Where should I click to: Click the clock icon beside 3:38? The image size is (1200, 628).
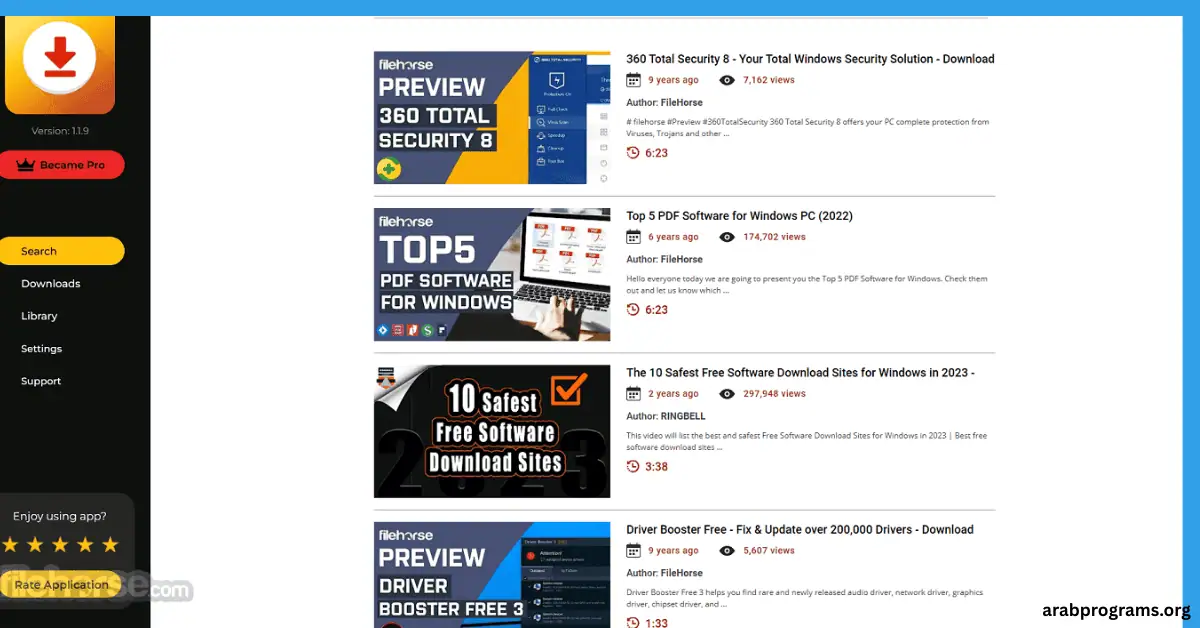[x=633, y=467]
